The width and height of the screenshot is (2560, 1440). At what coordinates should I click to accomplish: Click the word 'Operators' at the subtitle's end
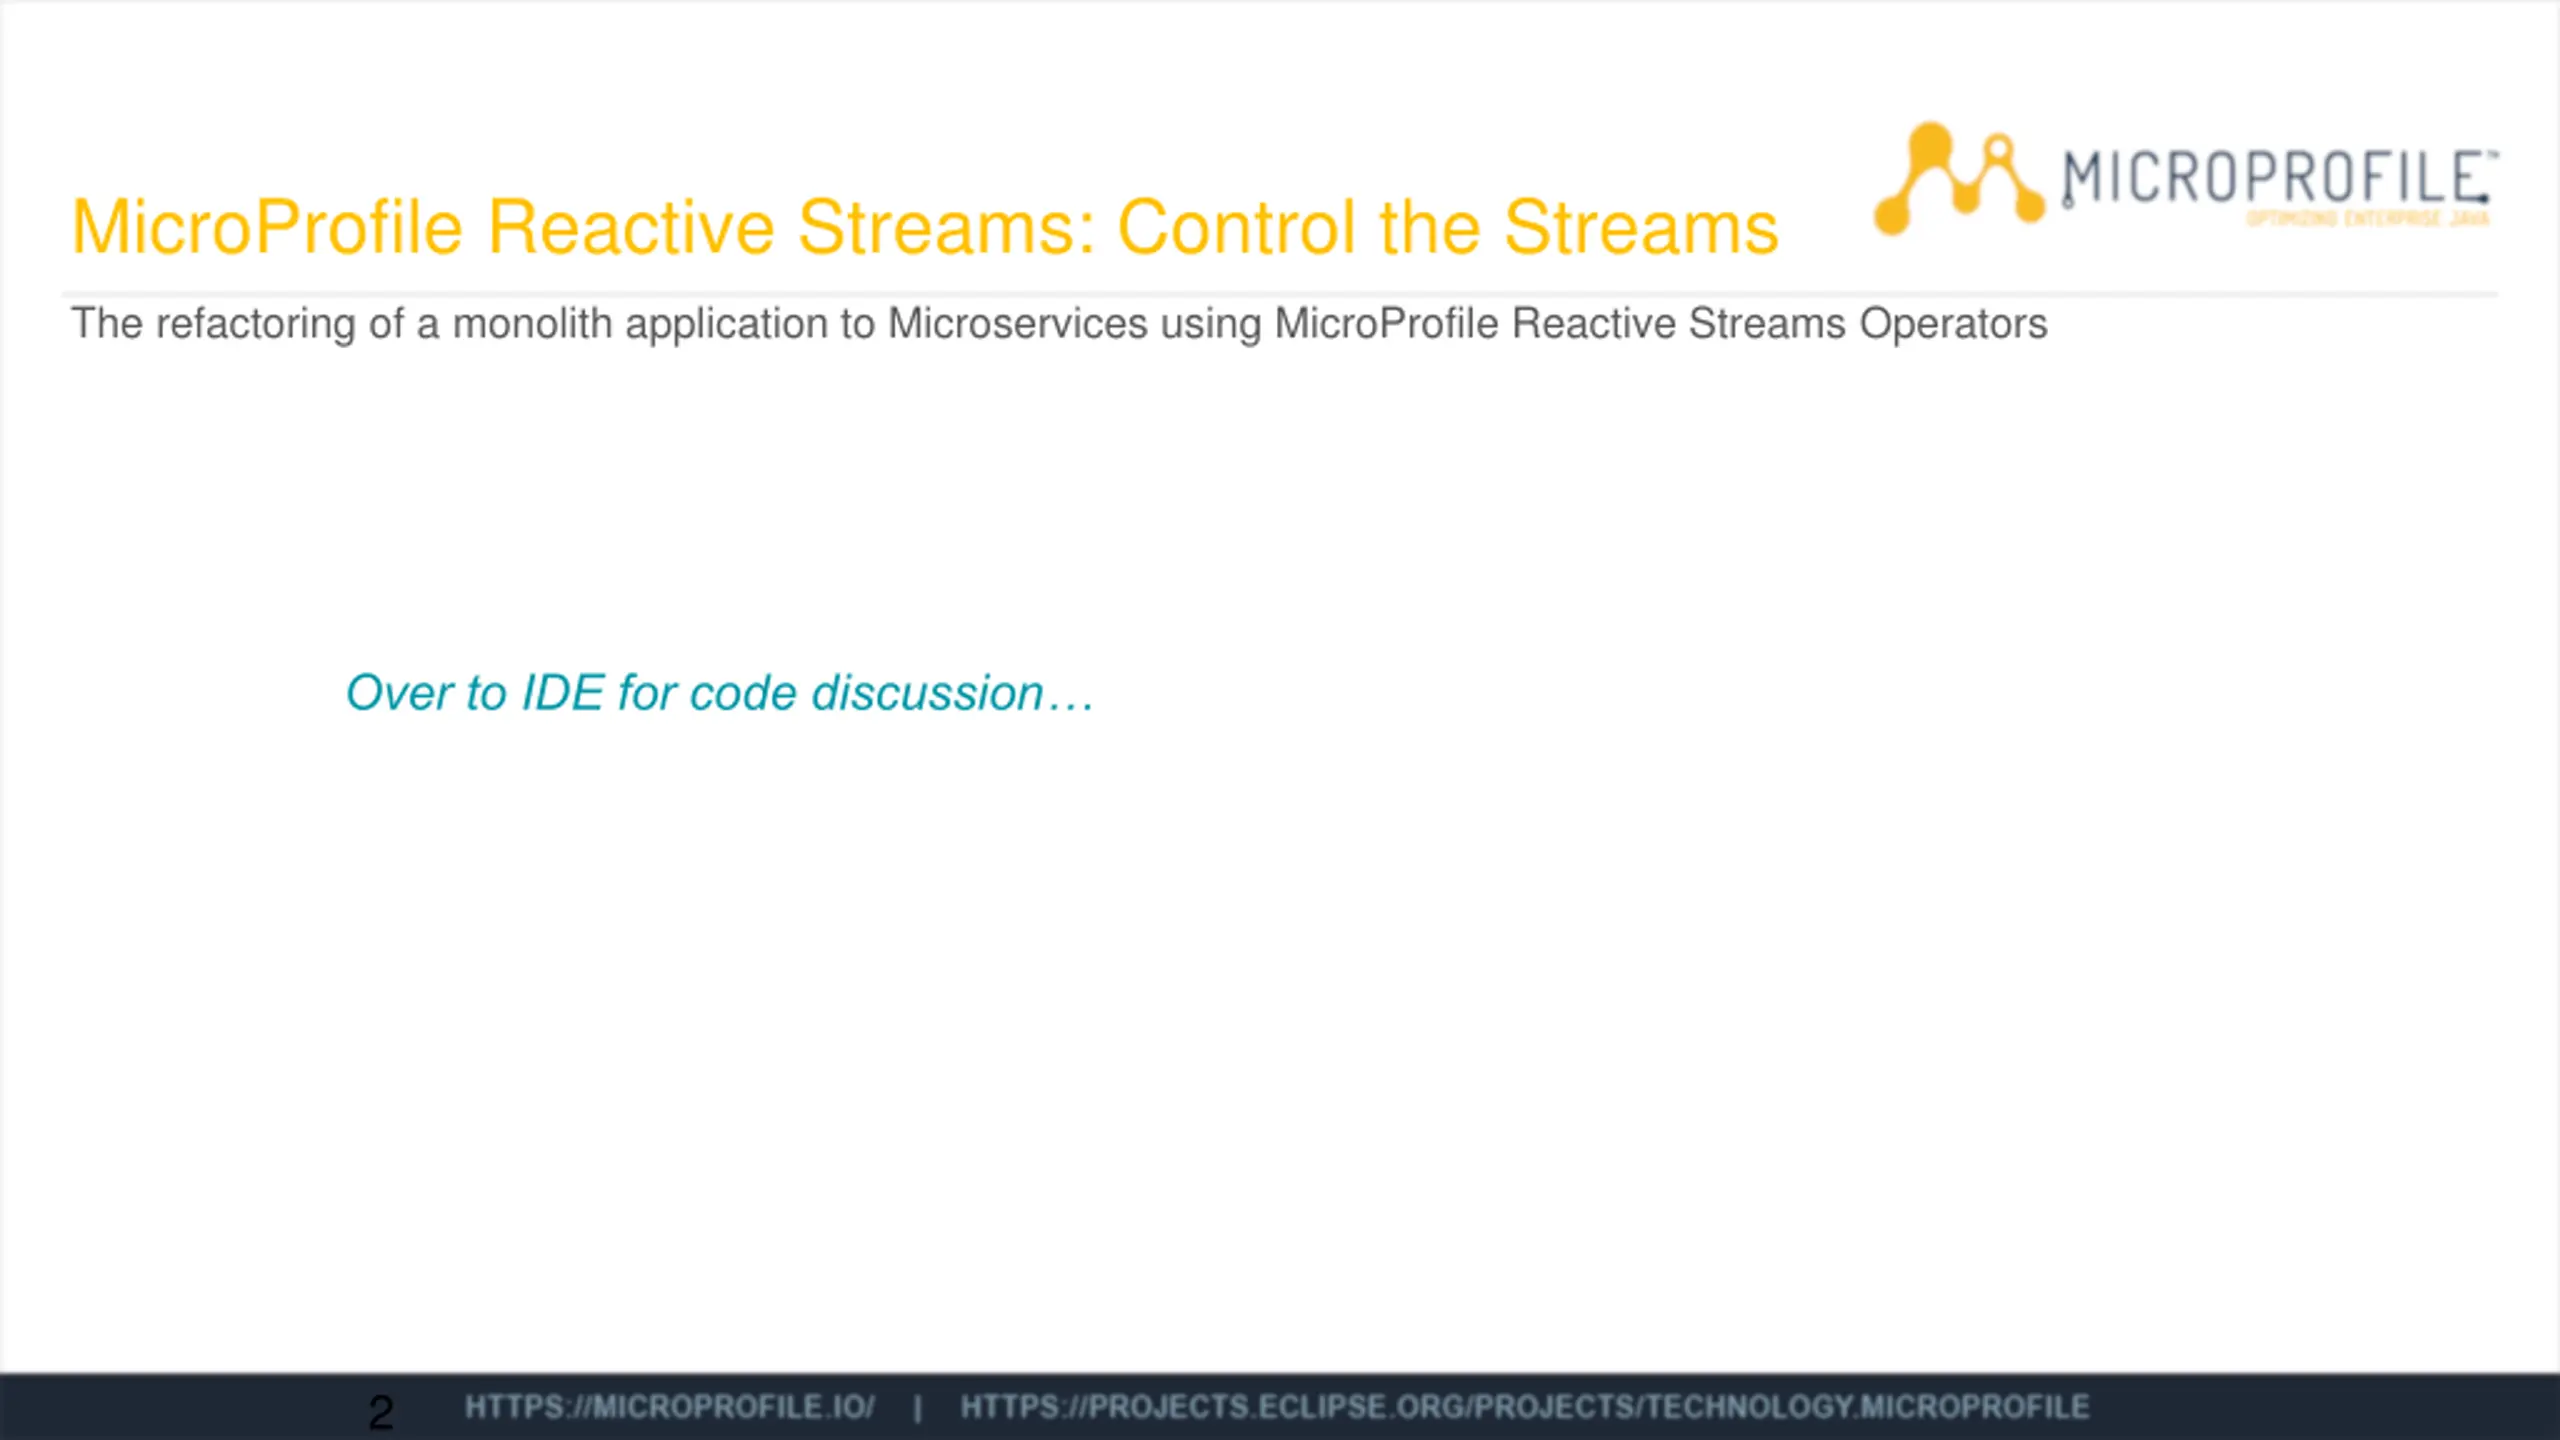tap(1952, 324)
